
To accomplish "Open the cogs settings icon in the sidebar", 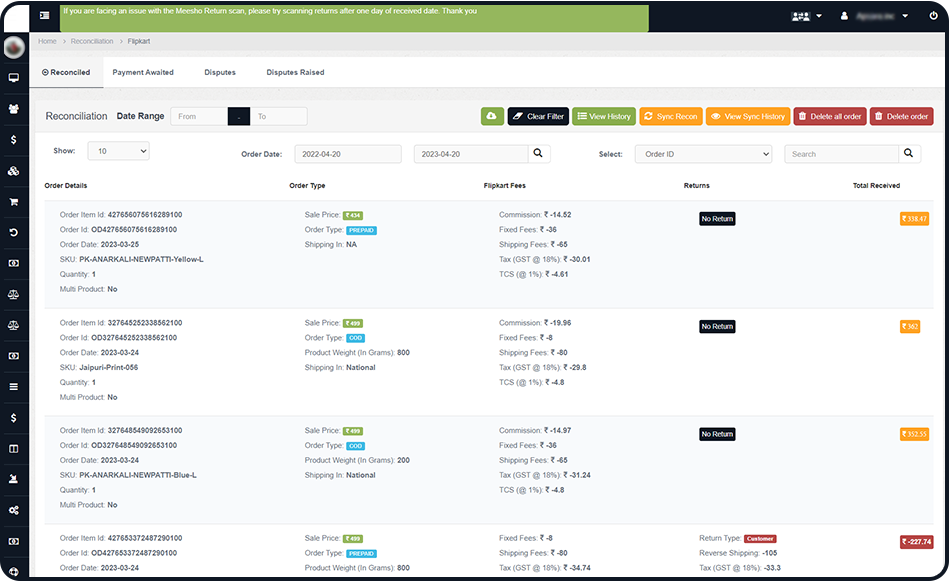I will [x=14, y=511].
